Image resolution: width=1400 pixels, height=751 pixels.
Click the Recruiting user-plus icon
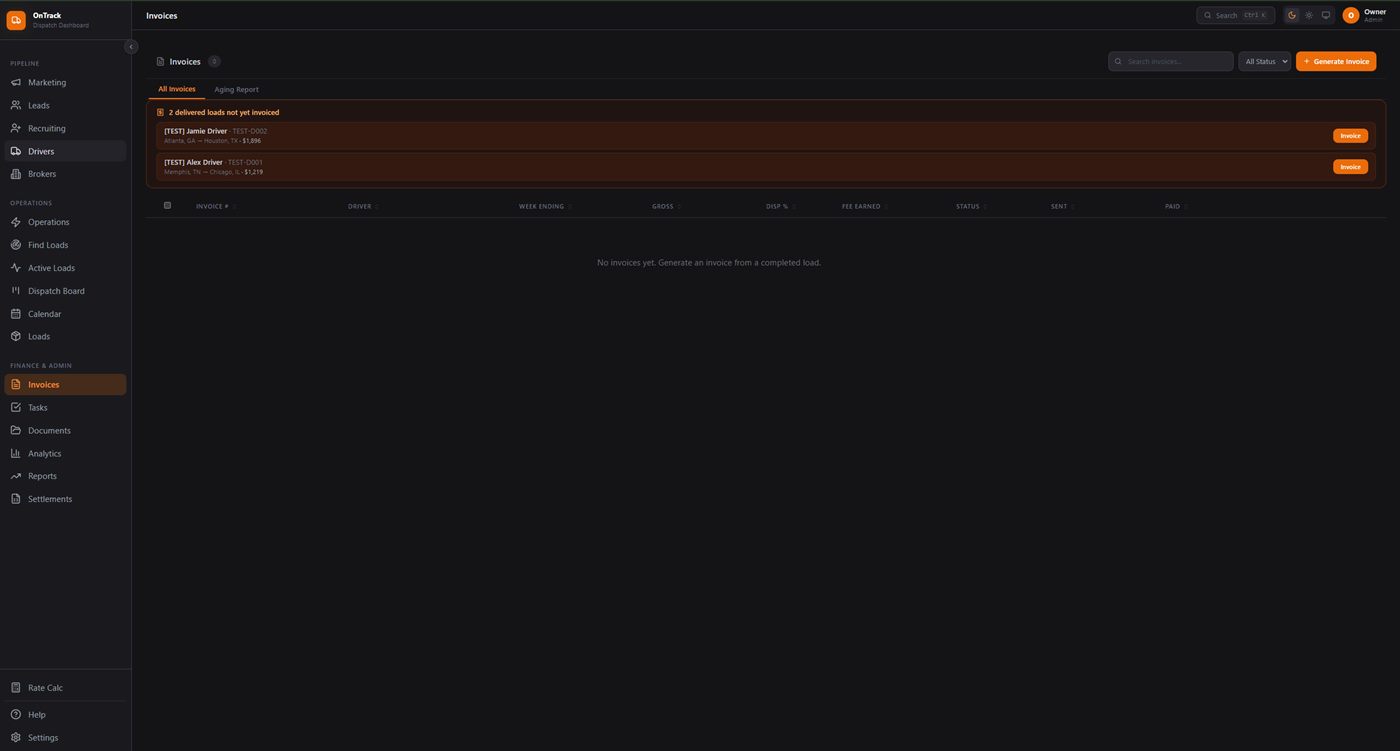point(16,128)
